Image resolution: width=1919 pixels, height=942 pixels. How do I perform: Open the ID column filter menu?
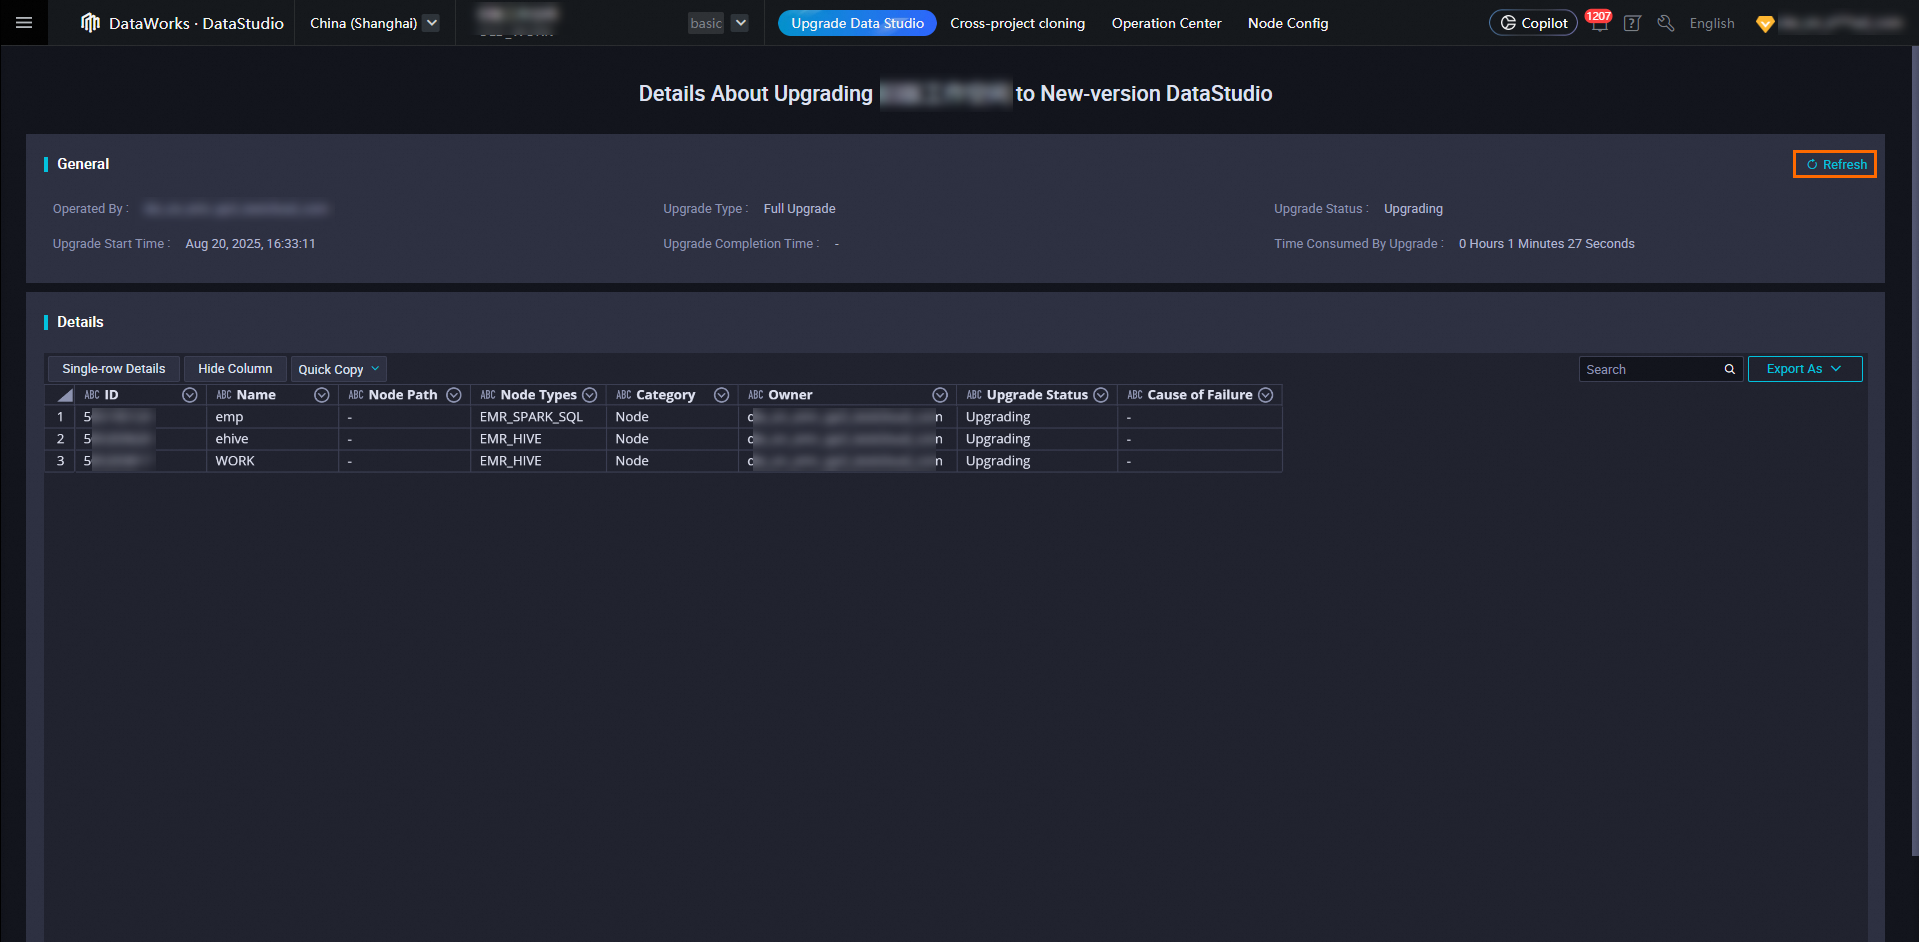click(189, 395)
